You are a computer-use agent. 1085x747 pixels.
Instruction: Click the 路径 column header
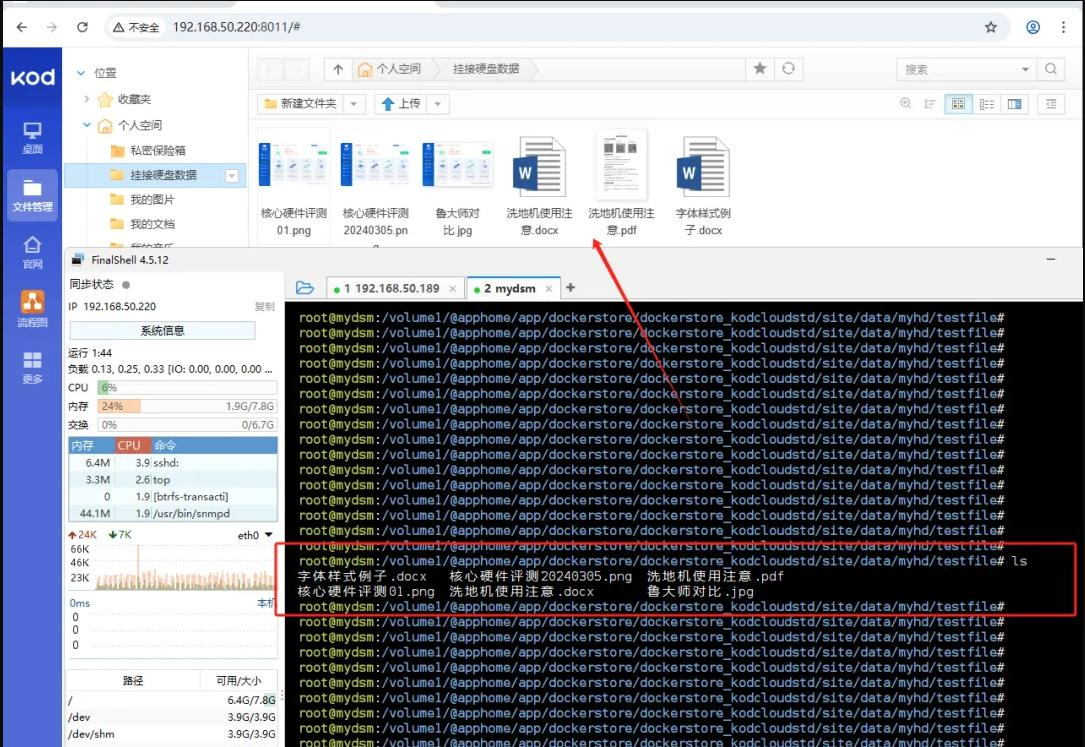click(x=133, y=681)
